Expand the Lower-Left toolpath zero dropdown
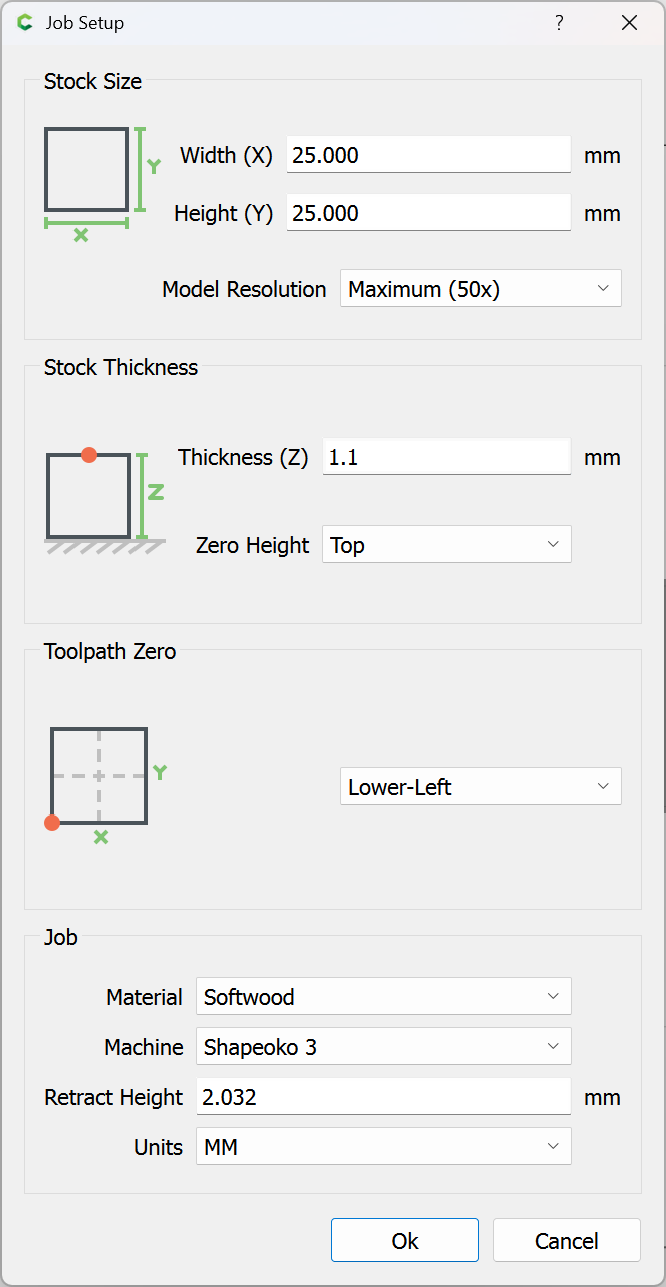The width and height of the screenshot is (666, 1287). 481,787
